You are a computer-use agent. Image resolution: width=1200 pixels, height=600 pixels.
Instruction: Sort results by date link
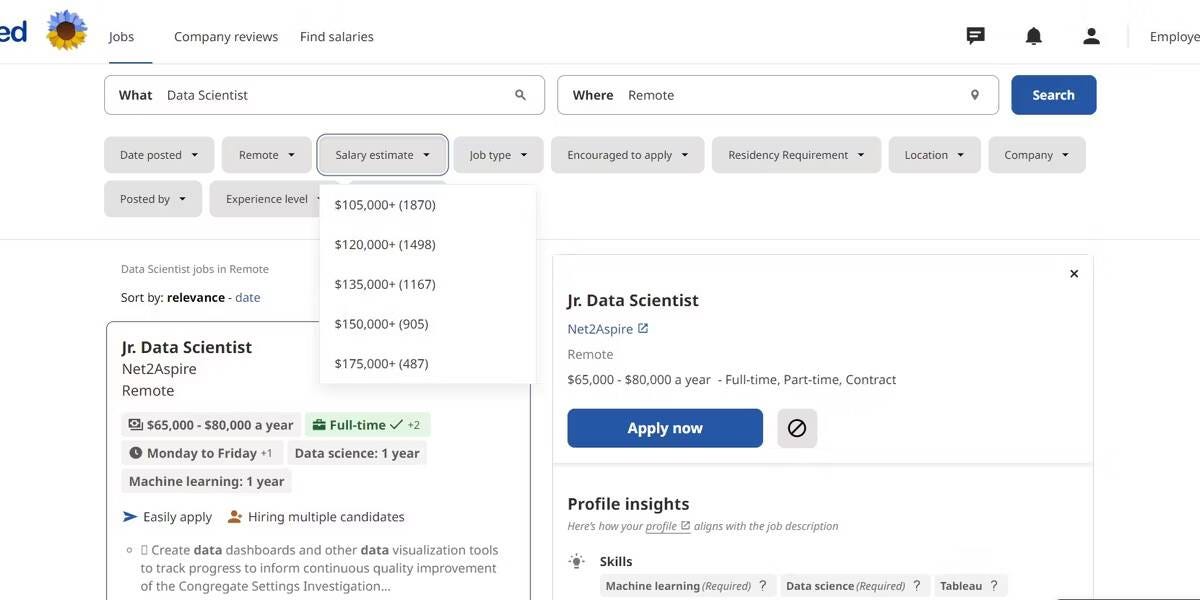(247, 297)
